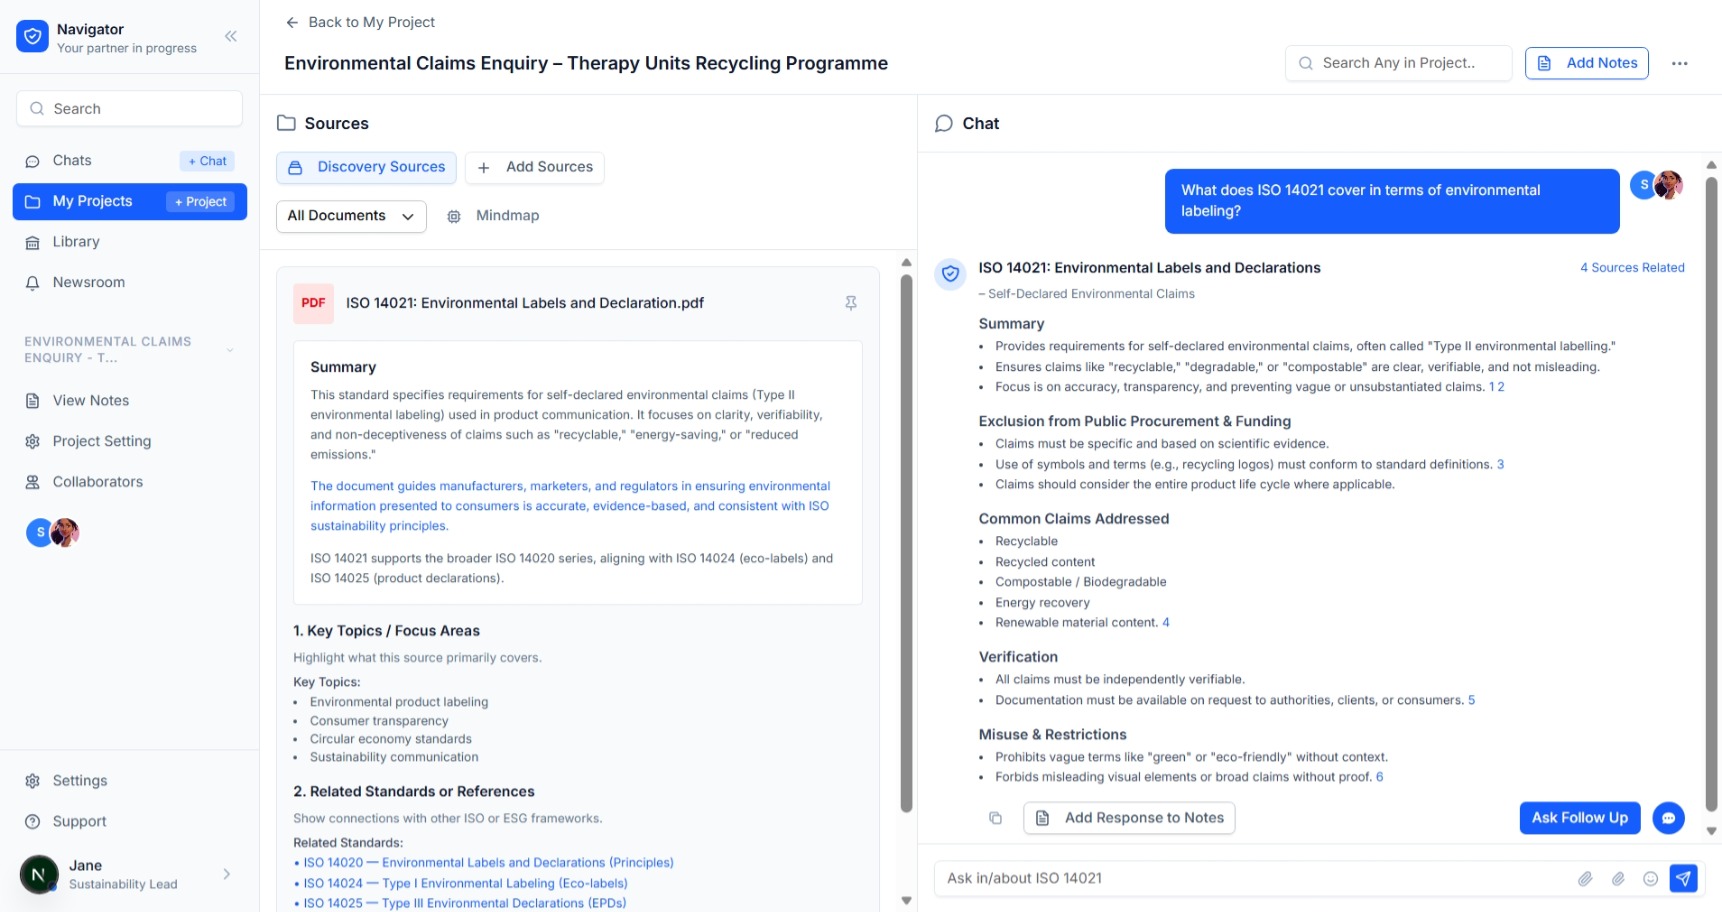Open the 4 Sources Related link
The image size is (1722, 912).
pos(1631,268)
